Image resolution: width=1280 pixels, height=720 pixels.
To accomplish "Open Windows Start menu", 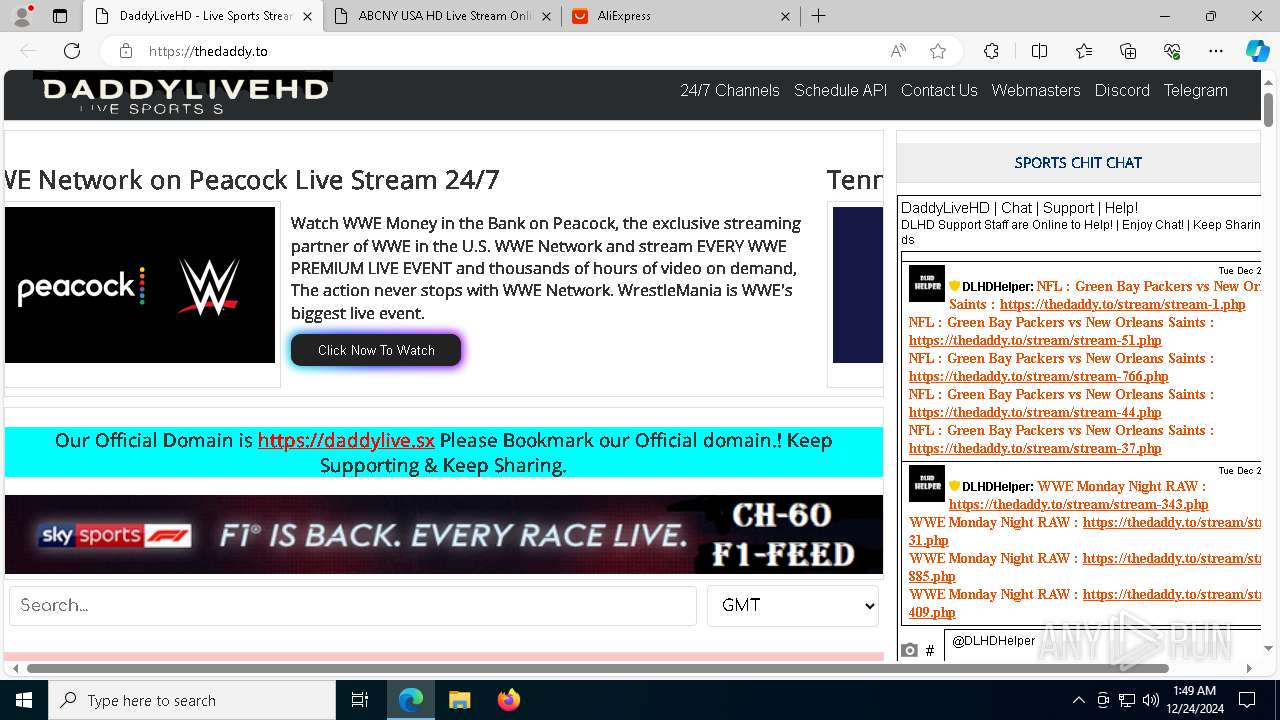I will click(x=24, y=700).
